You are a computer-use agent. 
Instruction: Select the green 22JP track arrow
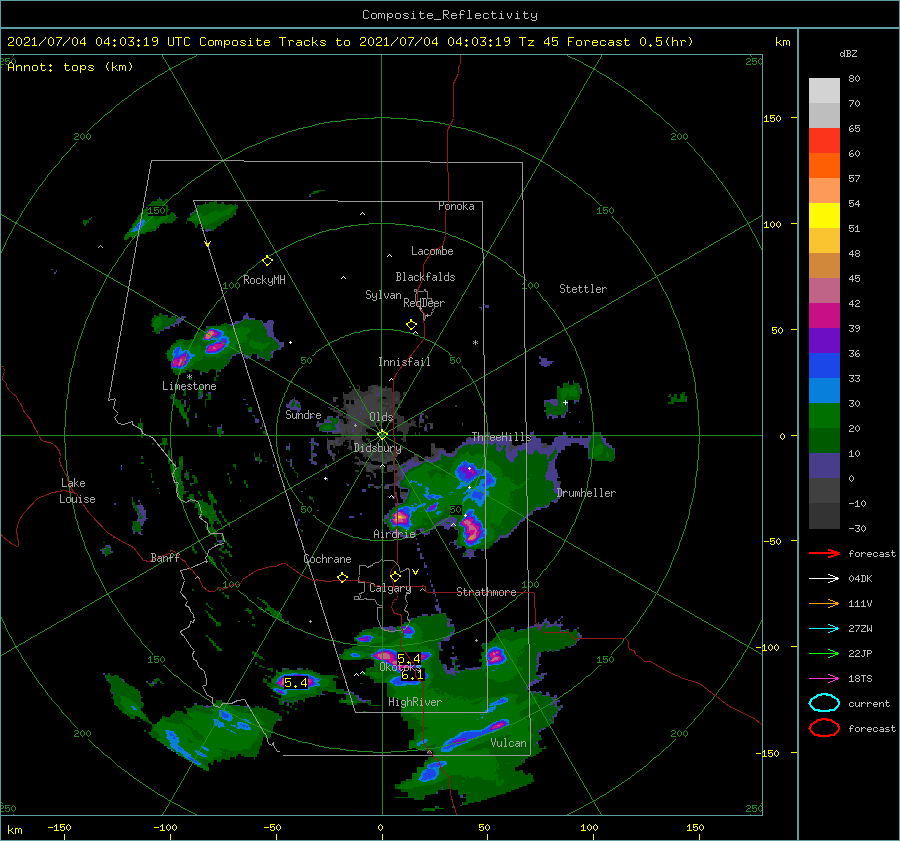[824, 653]
